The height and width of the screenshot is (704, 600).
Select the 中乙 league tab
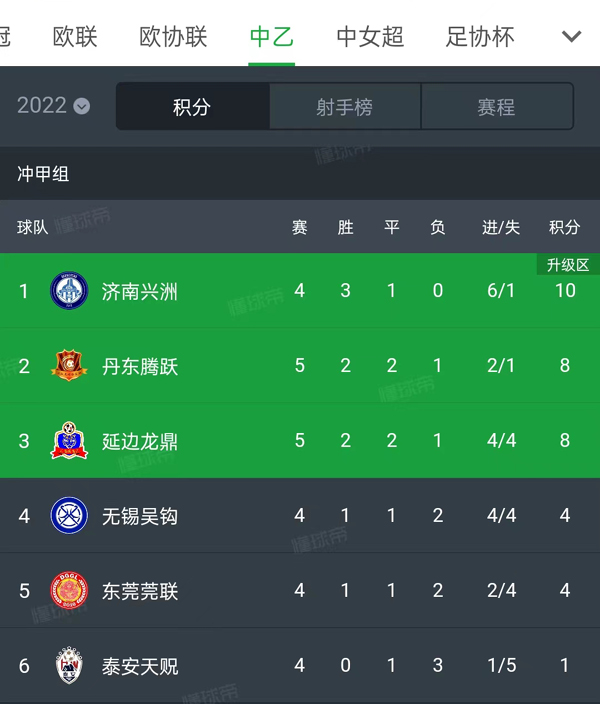[x=271, y=37]
